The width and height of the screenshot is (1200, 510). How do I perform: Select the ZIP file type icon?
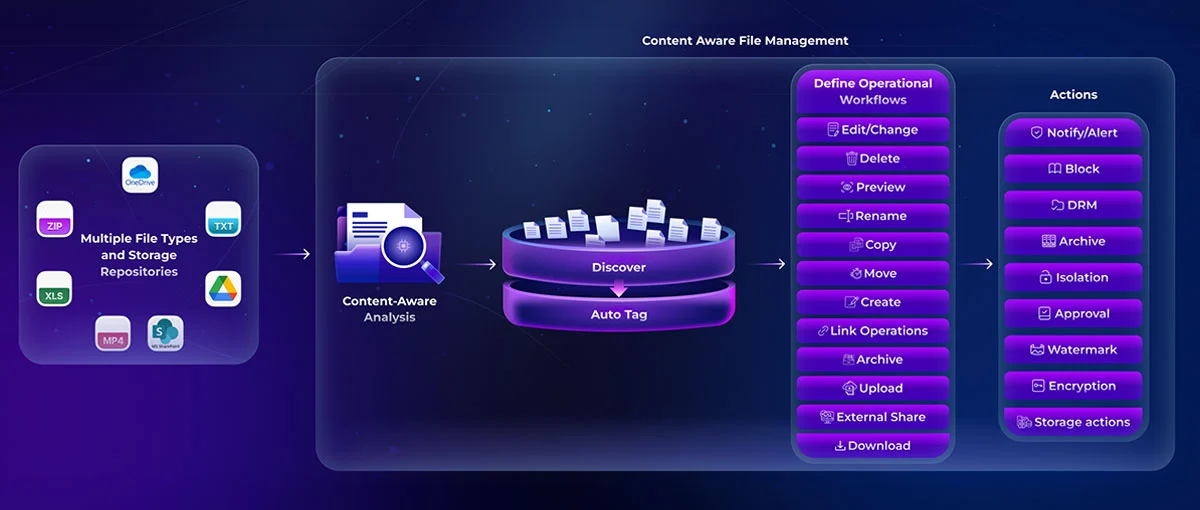pos(54,219)
